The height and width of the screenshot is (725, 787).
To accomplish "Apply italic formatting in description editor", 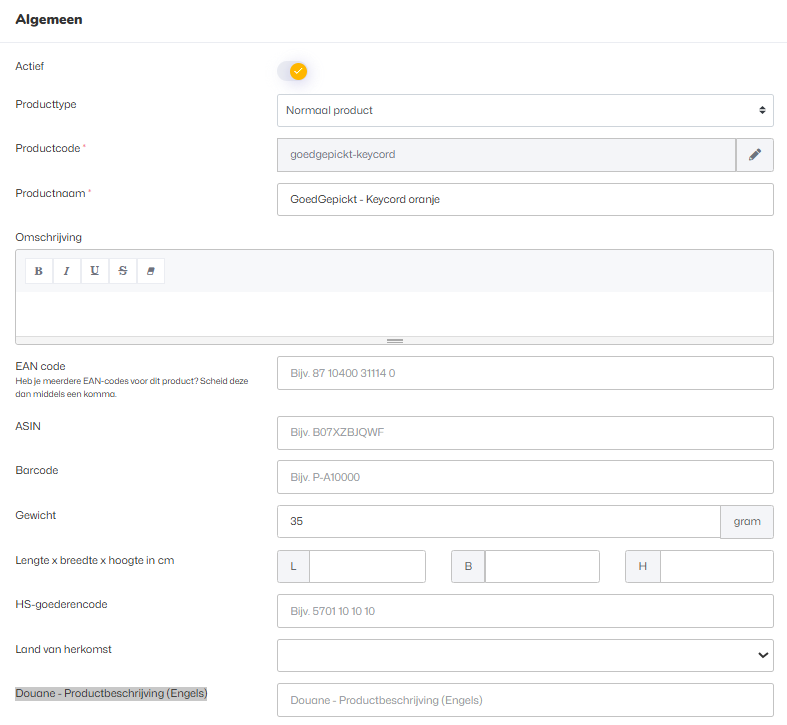I will pyautogui.click(x=67, y=271).
